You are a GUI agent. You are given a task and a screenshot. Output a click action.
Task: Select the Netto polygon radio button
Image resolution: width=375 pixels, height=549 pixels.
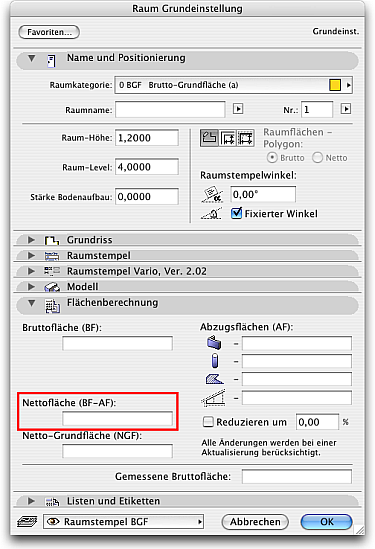pos(317,158)
